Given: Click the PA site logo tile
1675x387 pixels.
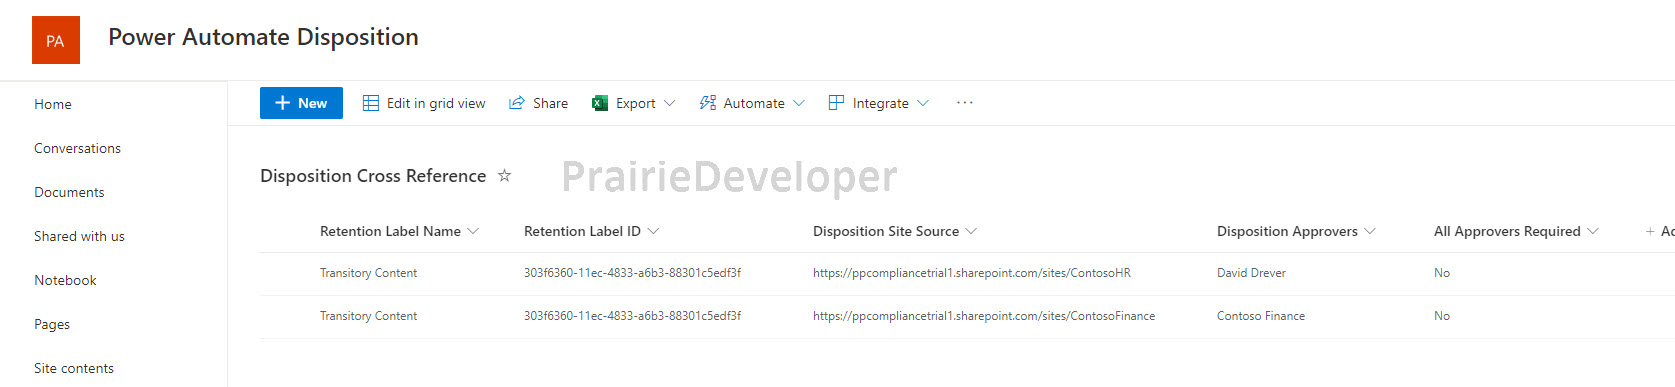Looking at the screenshot, I should point(56,40).
